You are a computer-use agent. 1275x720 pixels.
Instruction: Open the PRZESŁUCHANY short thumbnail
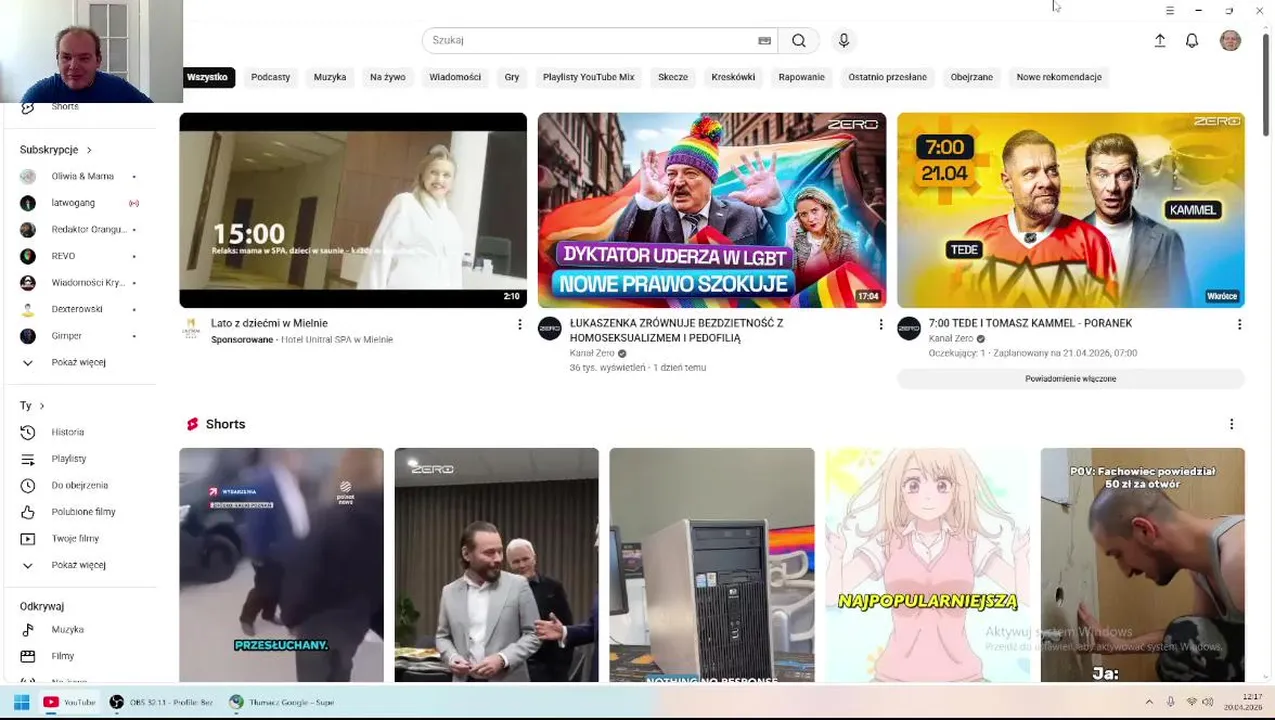pos(281,565)
